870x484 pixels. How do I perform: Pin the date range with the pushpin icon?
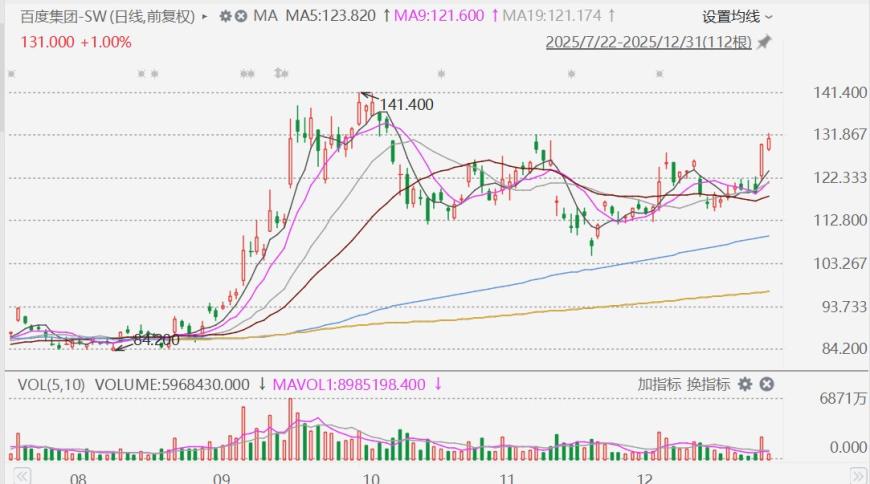[x=765, y=42]
